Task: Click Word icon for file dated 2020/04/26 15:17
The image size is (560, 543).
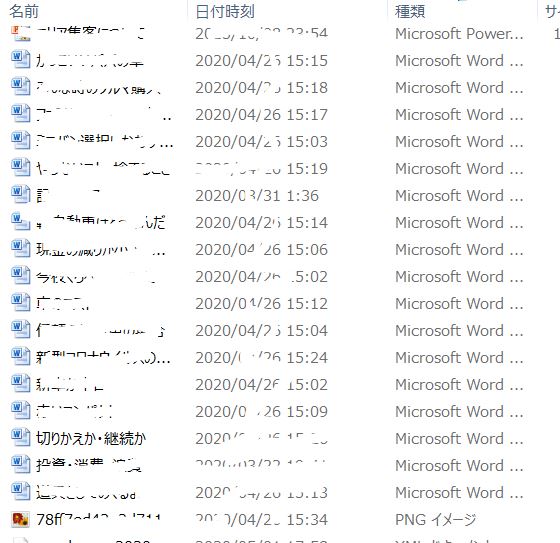Action: [x=21, y=114]
